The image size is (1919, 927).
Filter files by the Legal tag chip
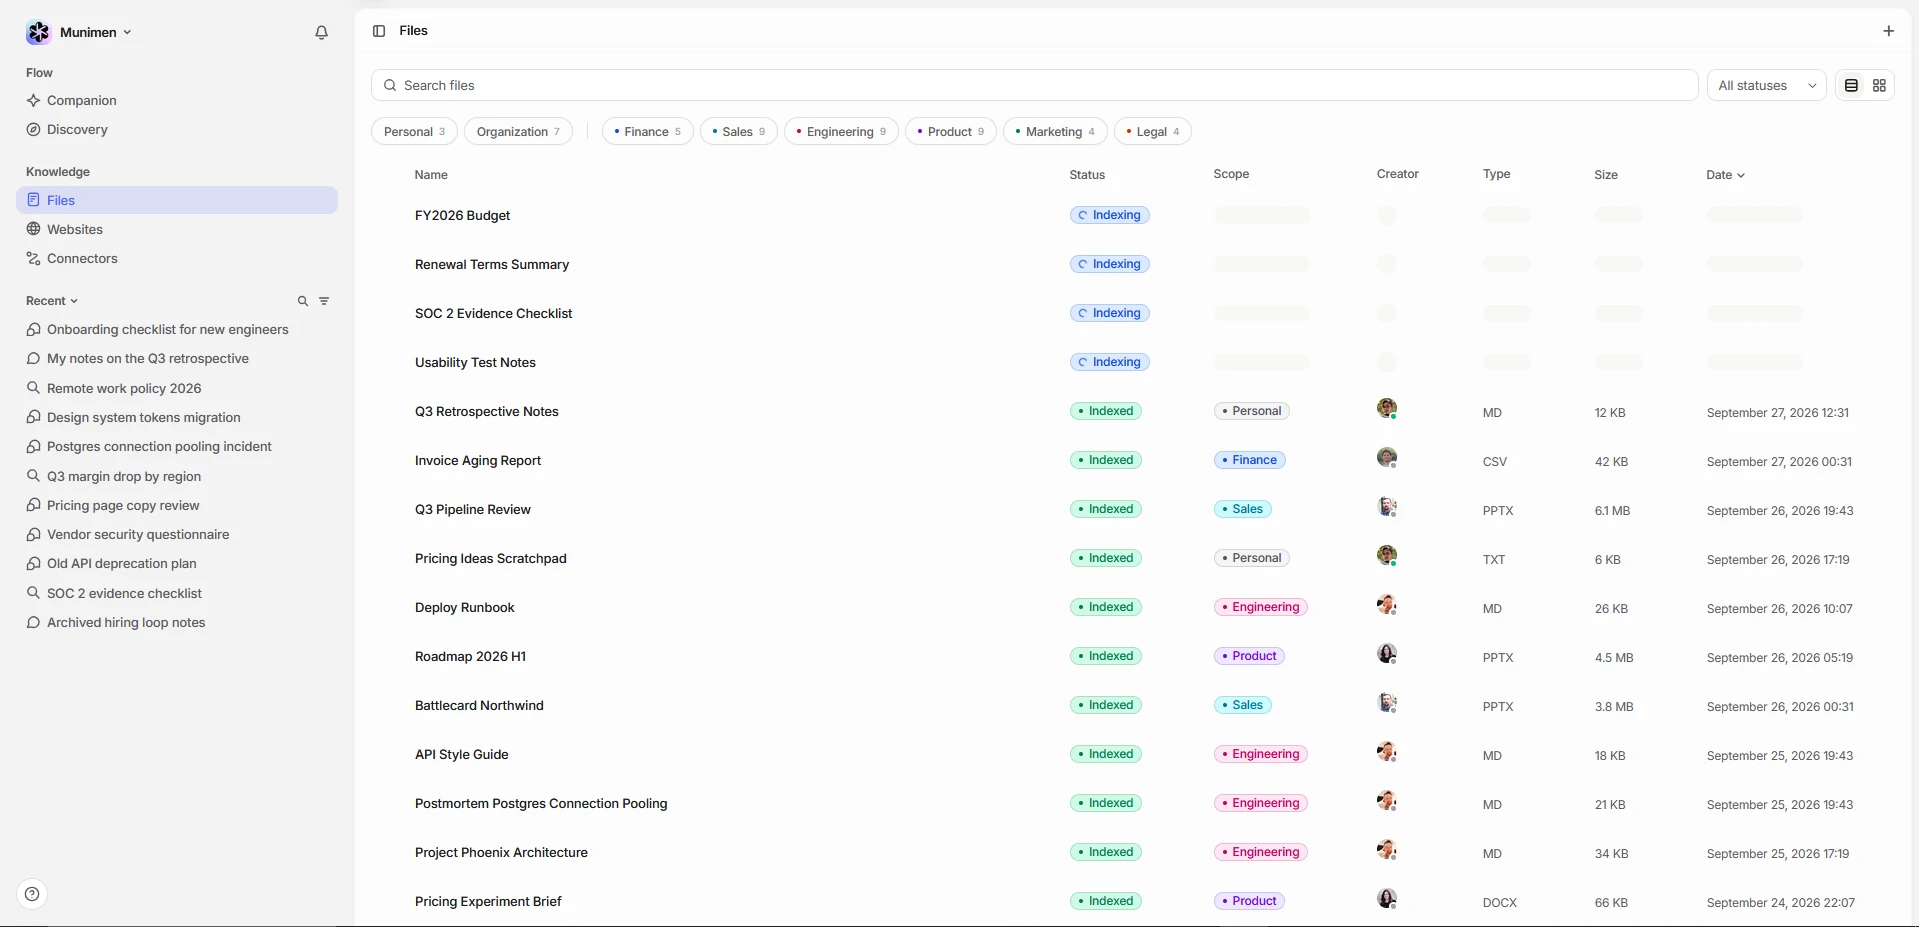tap(1152, 132)
